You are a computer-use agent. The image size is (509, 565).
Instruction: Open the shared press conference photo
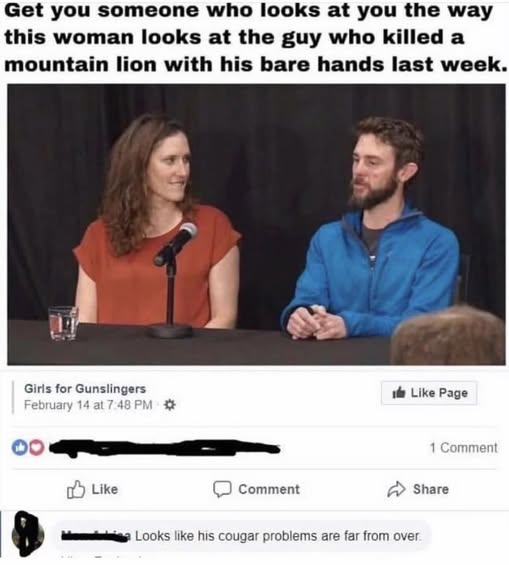[256, 224]
